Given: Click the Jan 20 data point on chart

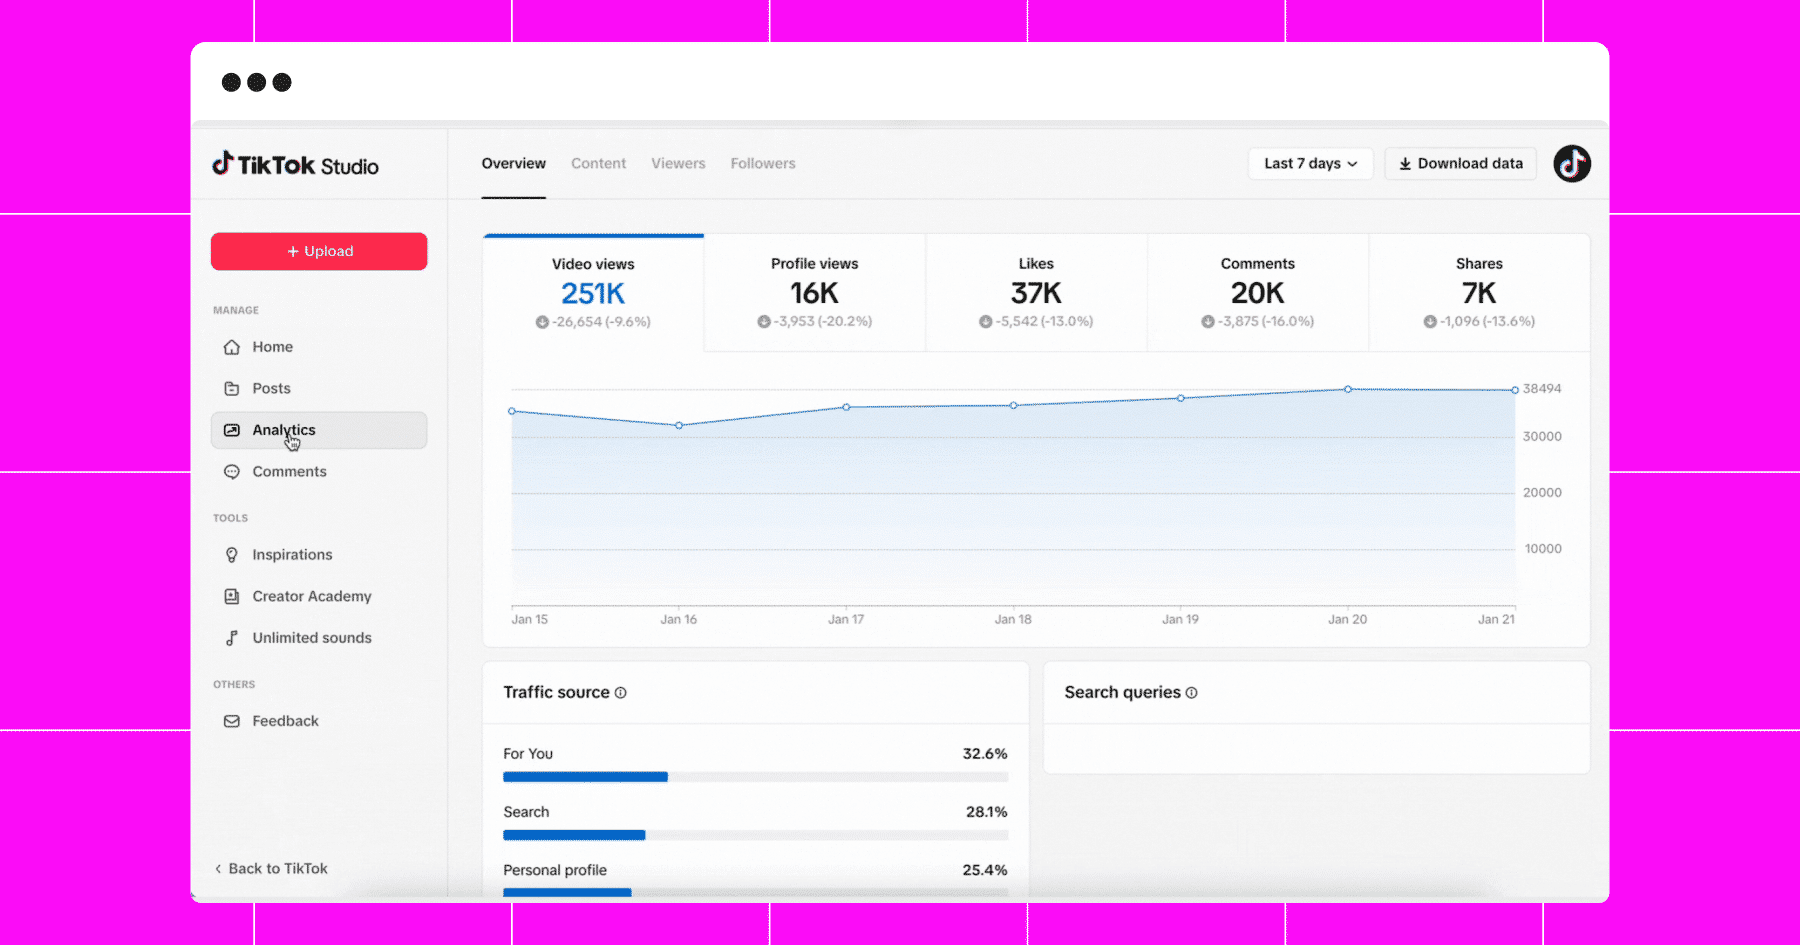Looking at the screenshot, I should [1348, 389].
